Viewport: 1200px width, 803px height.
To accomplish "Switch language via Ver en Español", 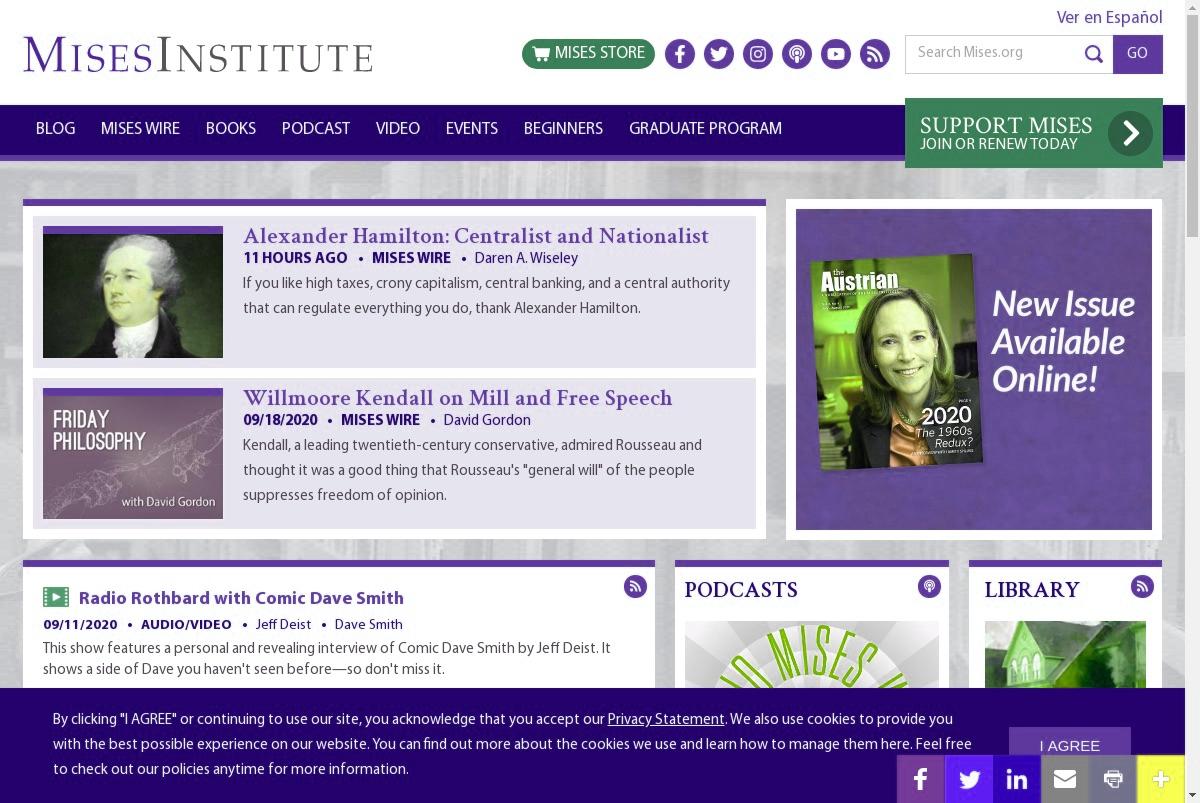I will [x=1109, y=18].
